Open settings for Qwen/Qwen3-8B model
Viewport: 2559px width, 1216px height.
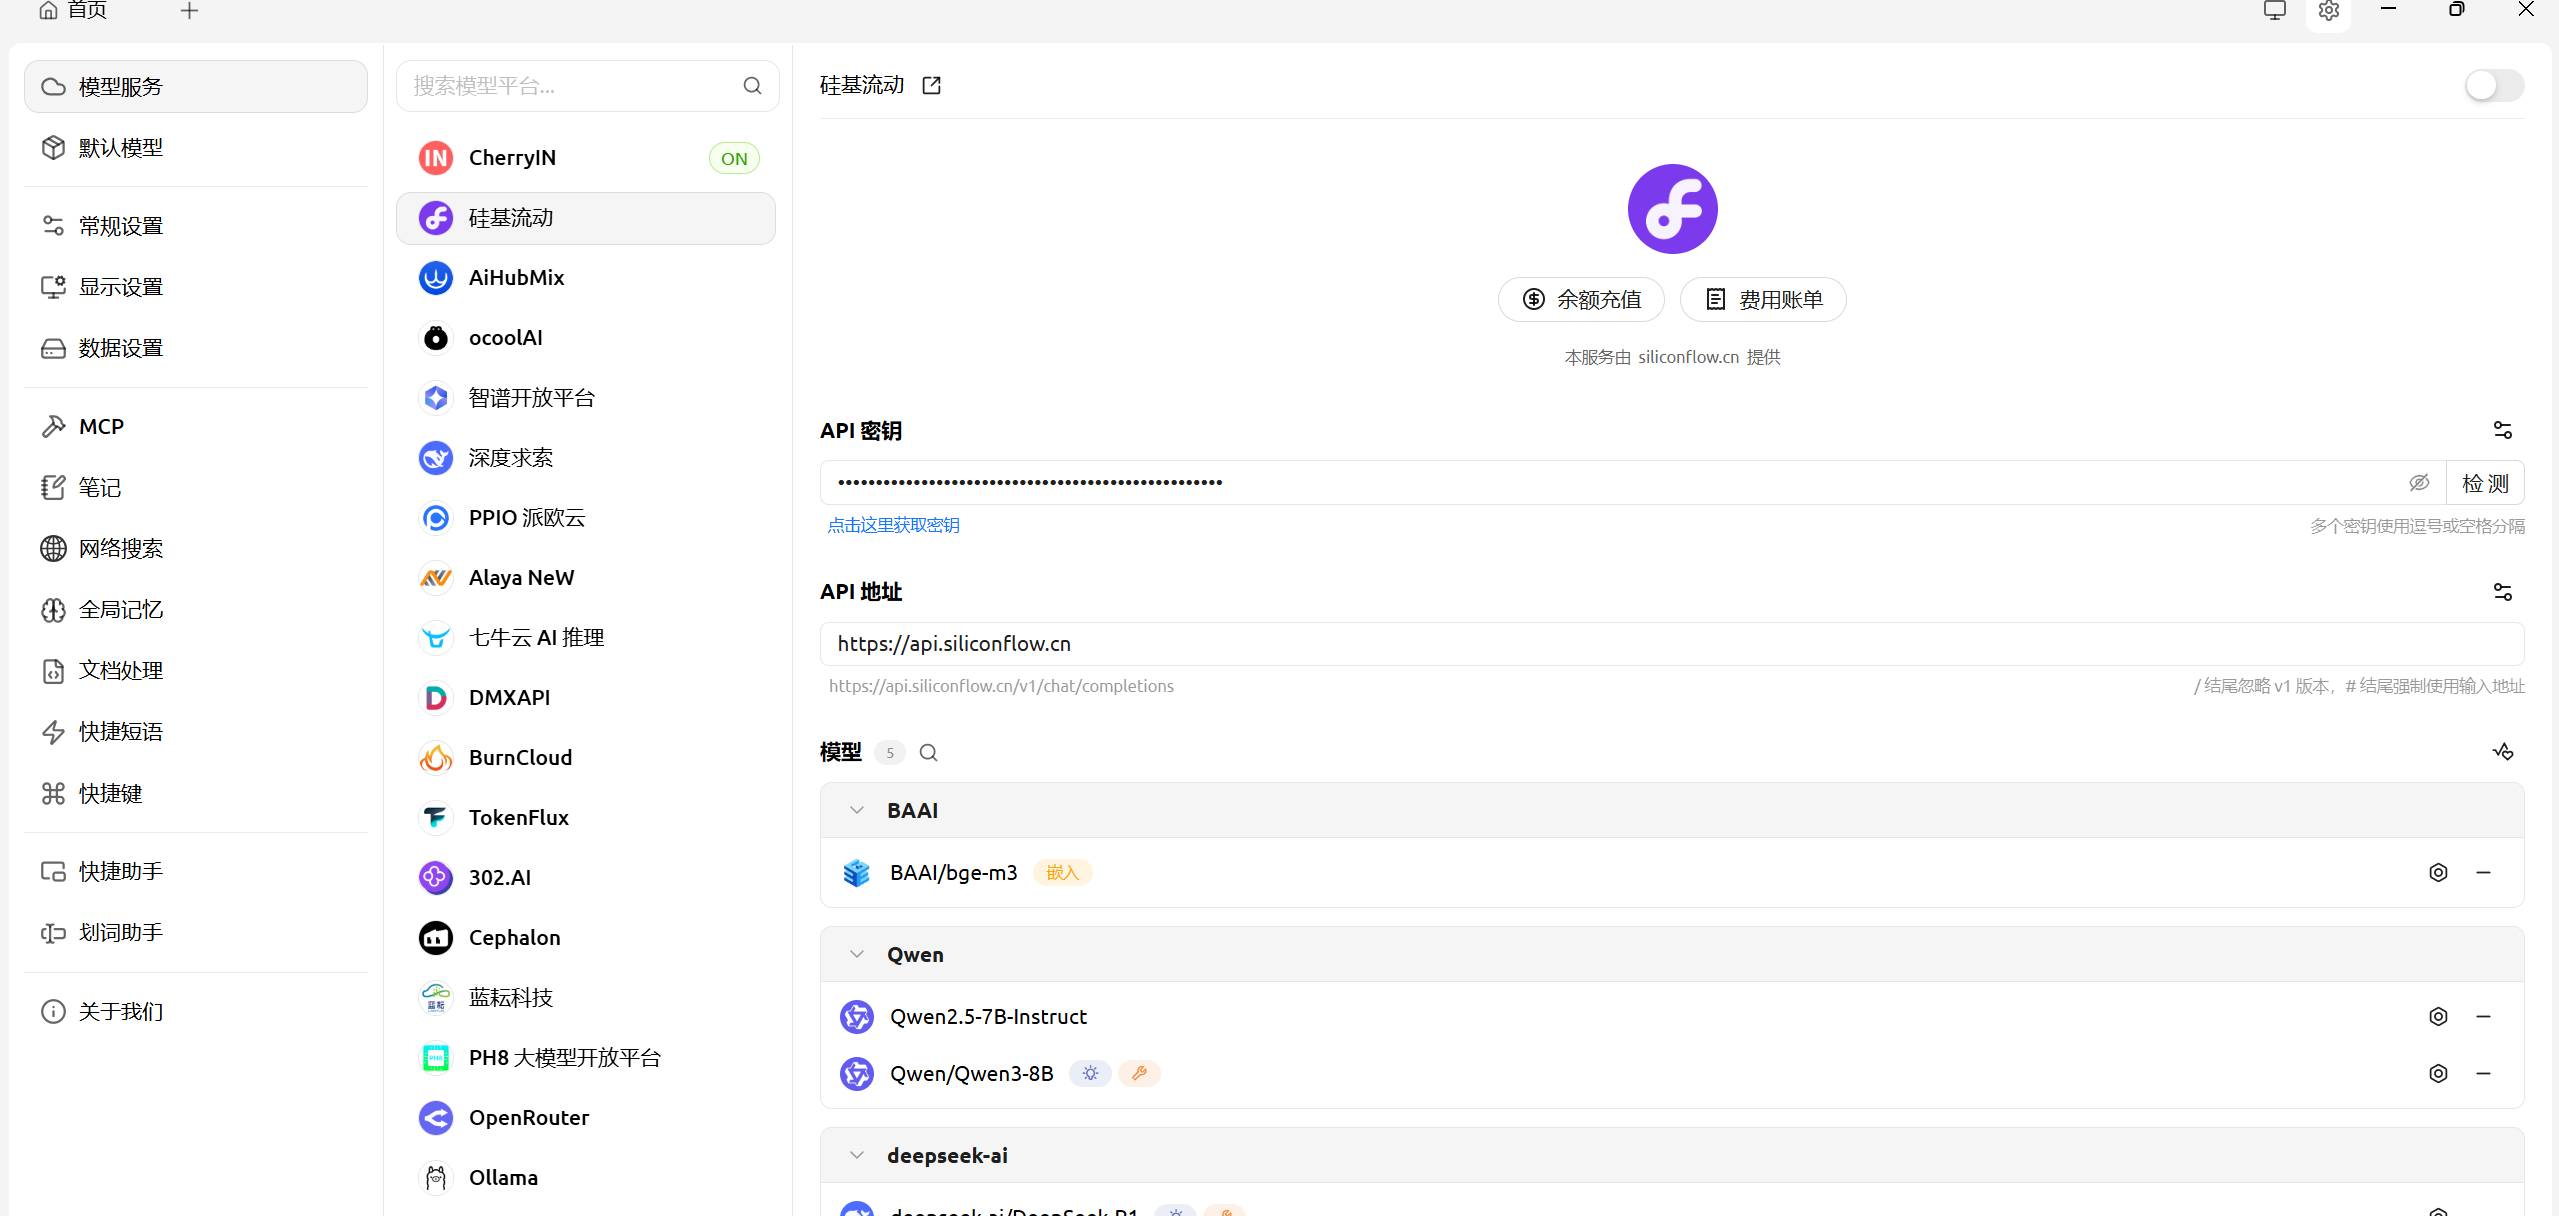[x=2438, y=1074]
